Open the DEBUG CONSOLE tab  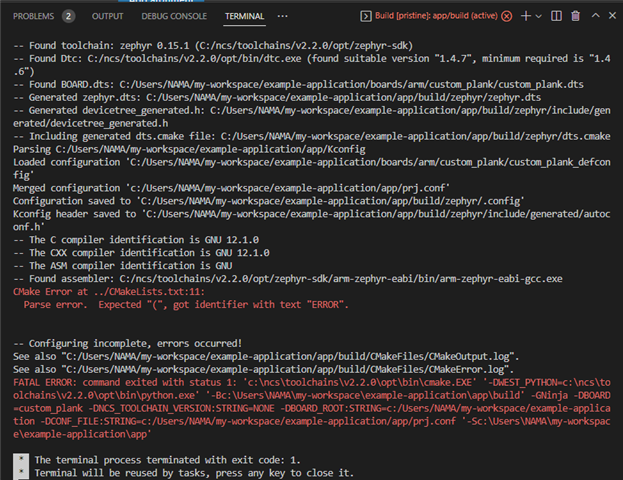tap(174, 16)
